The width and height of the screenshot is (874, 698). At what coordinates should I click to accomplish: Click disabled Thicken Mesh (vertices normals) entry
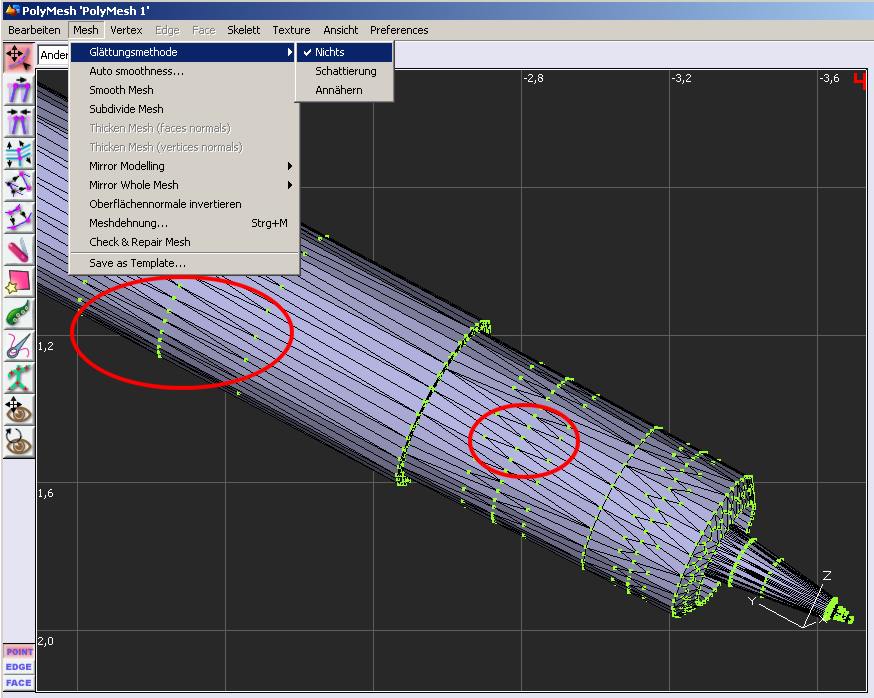click(183, 147)
